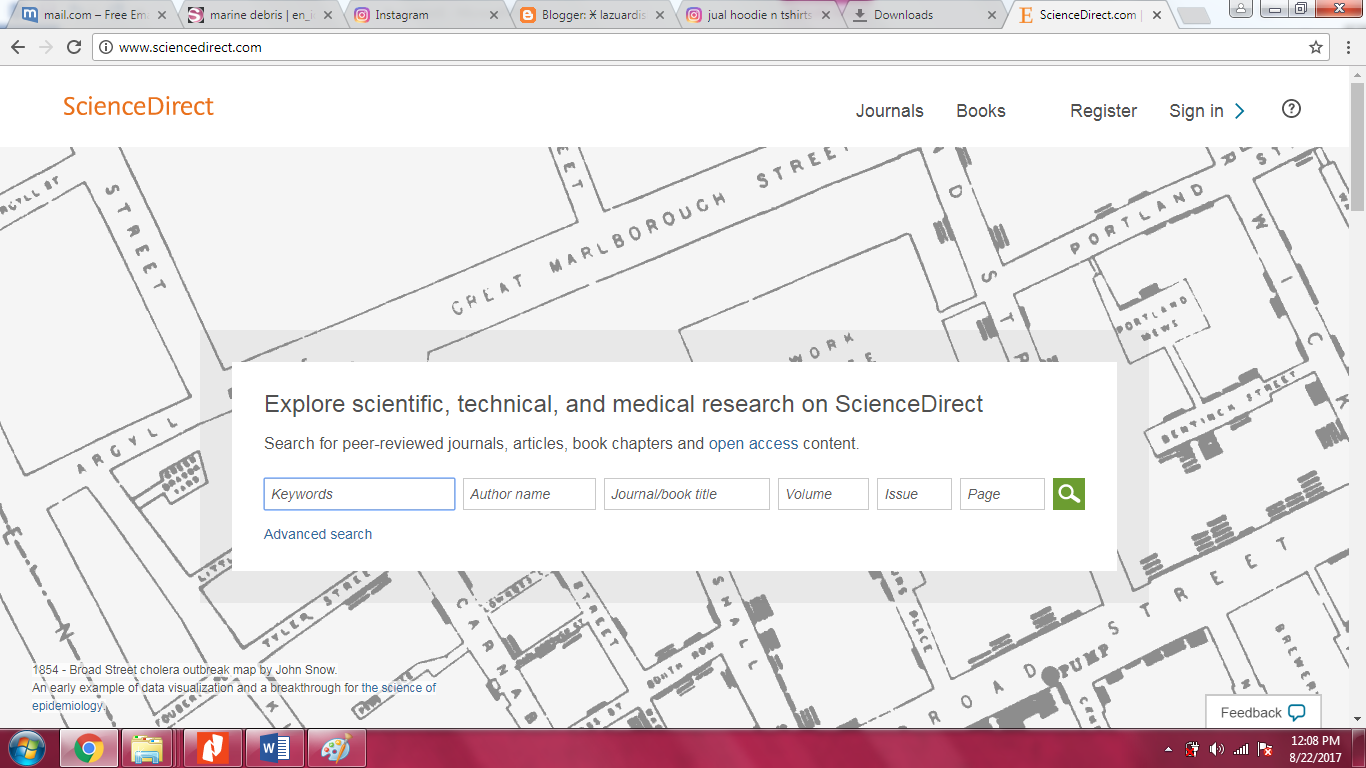The width and height of the screenshot is (1366, 768).
Task: Open Paint from the taskbar
Action: click(336, 748)
